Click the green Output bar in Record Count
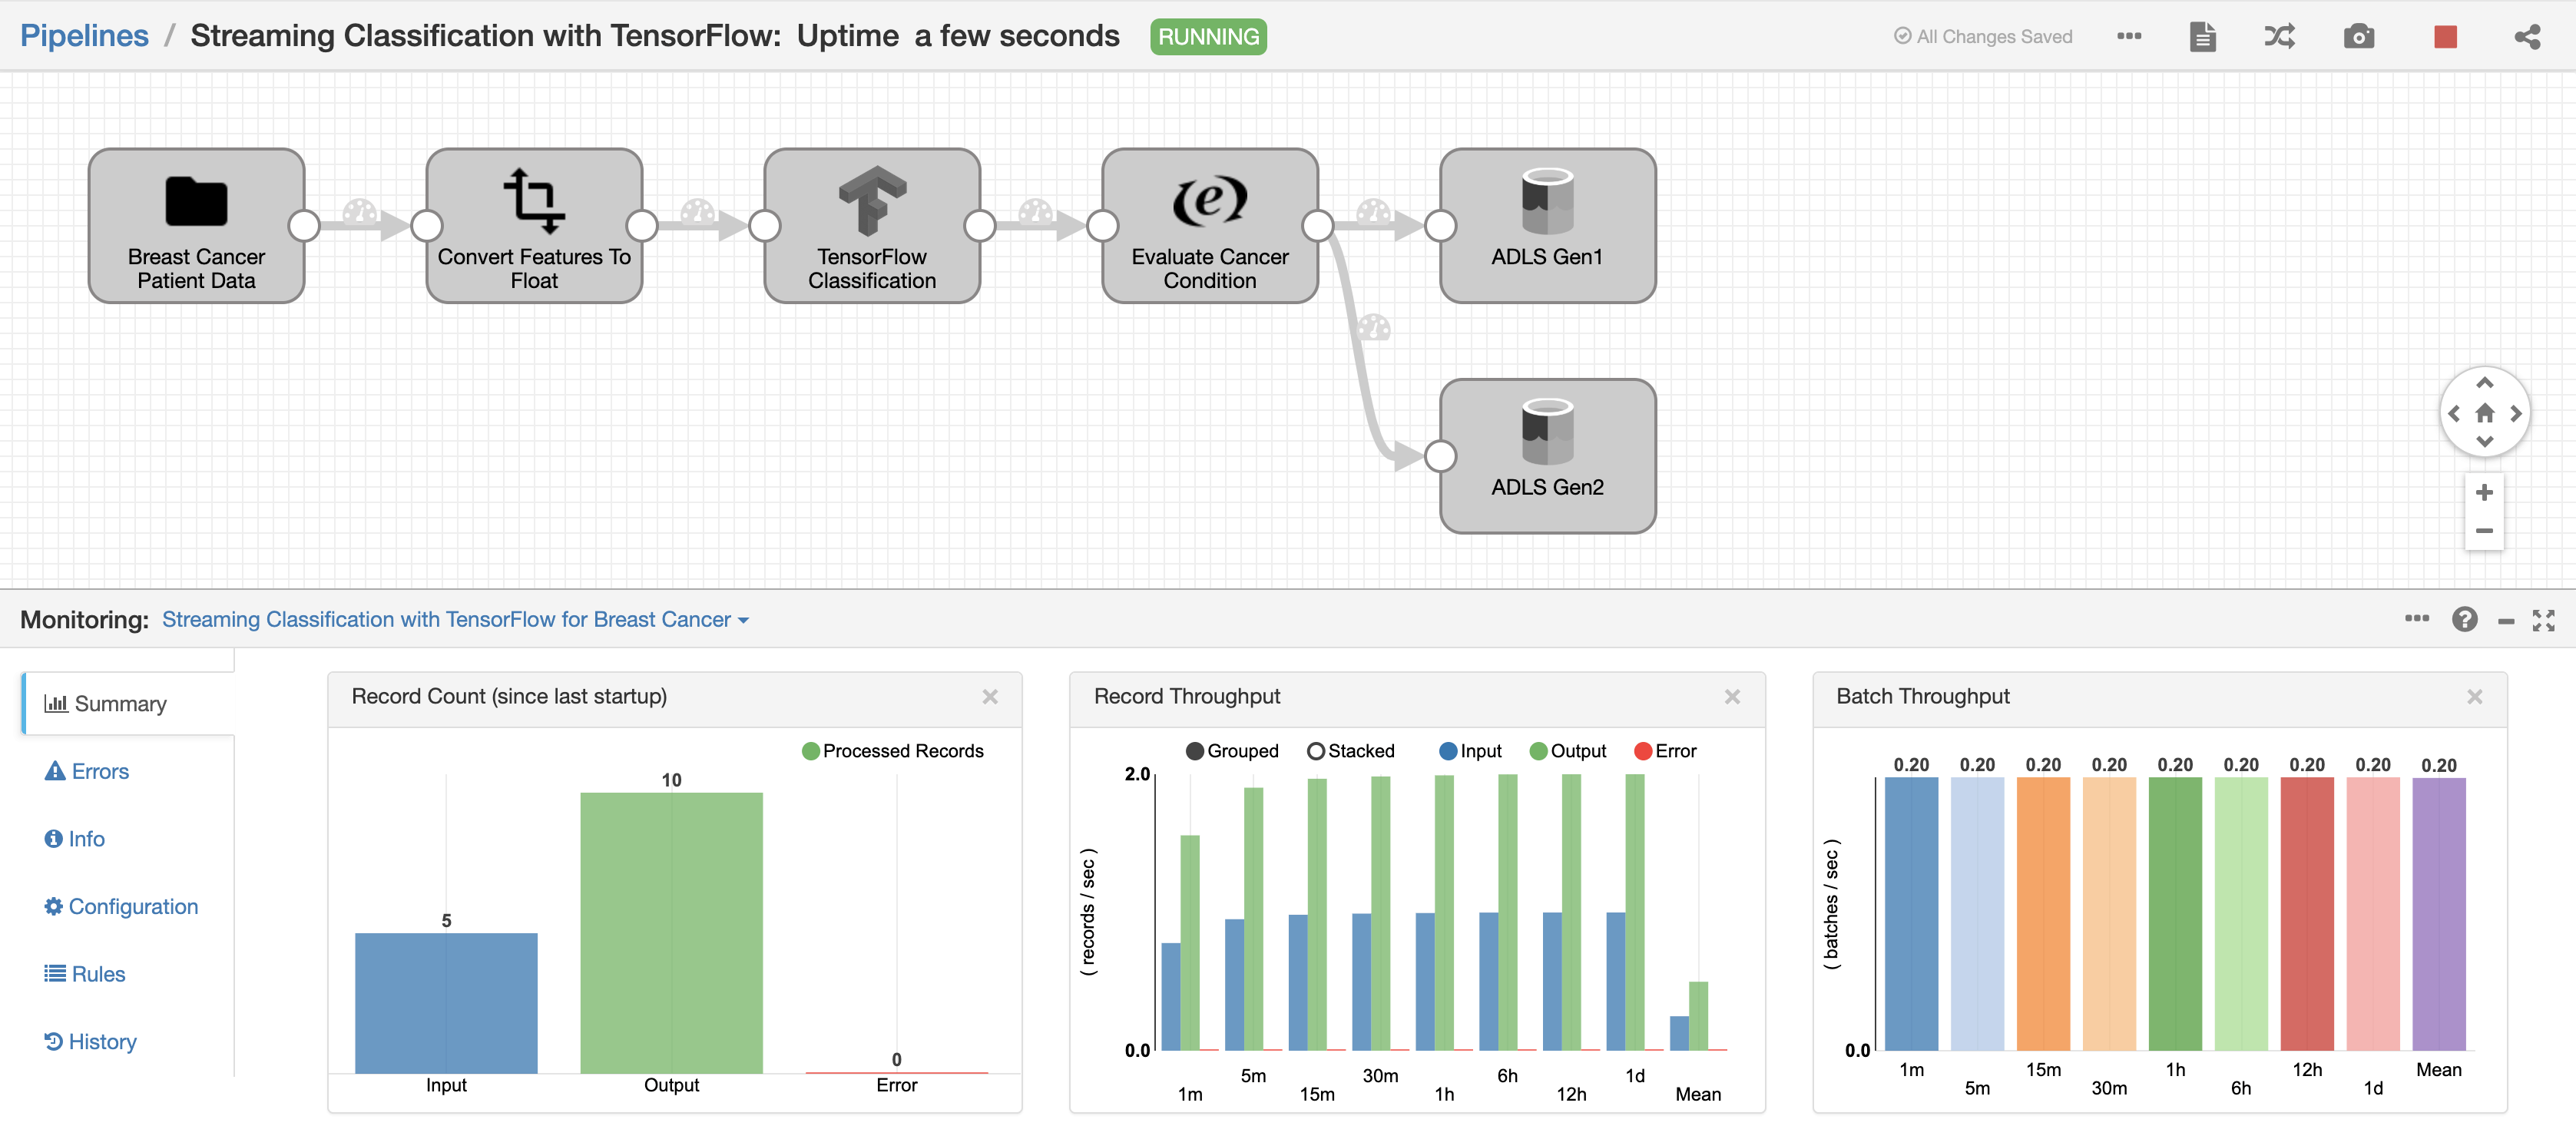The height and width of the screenshot is (1126, 2576). pos(671,933)
